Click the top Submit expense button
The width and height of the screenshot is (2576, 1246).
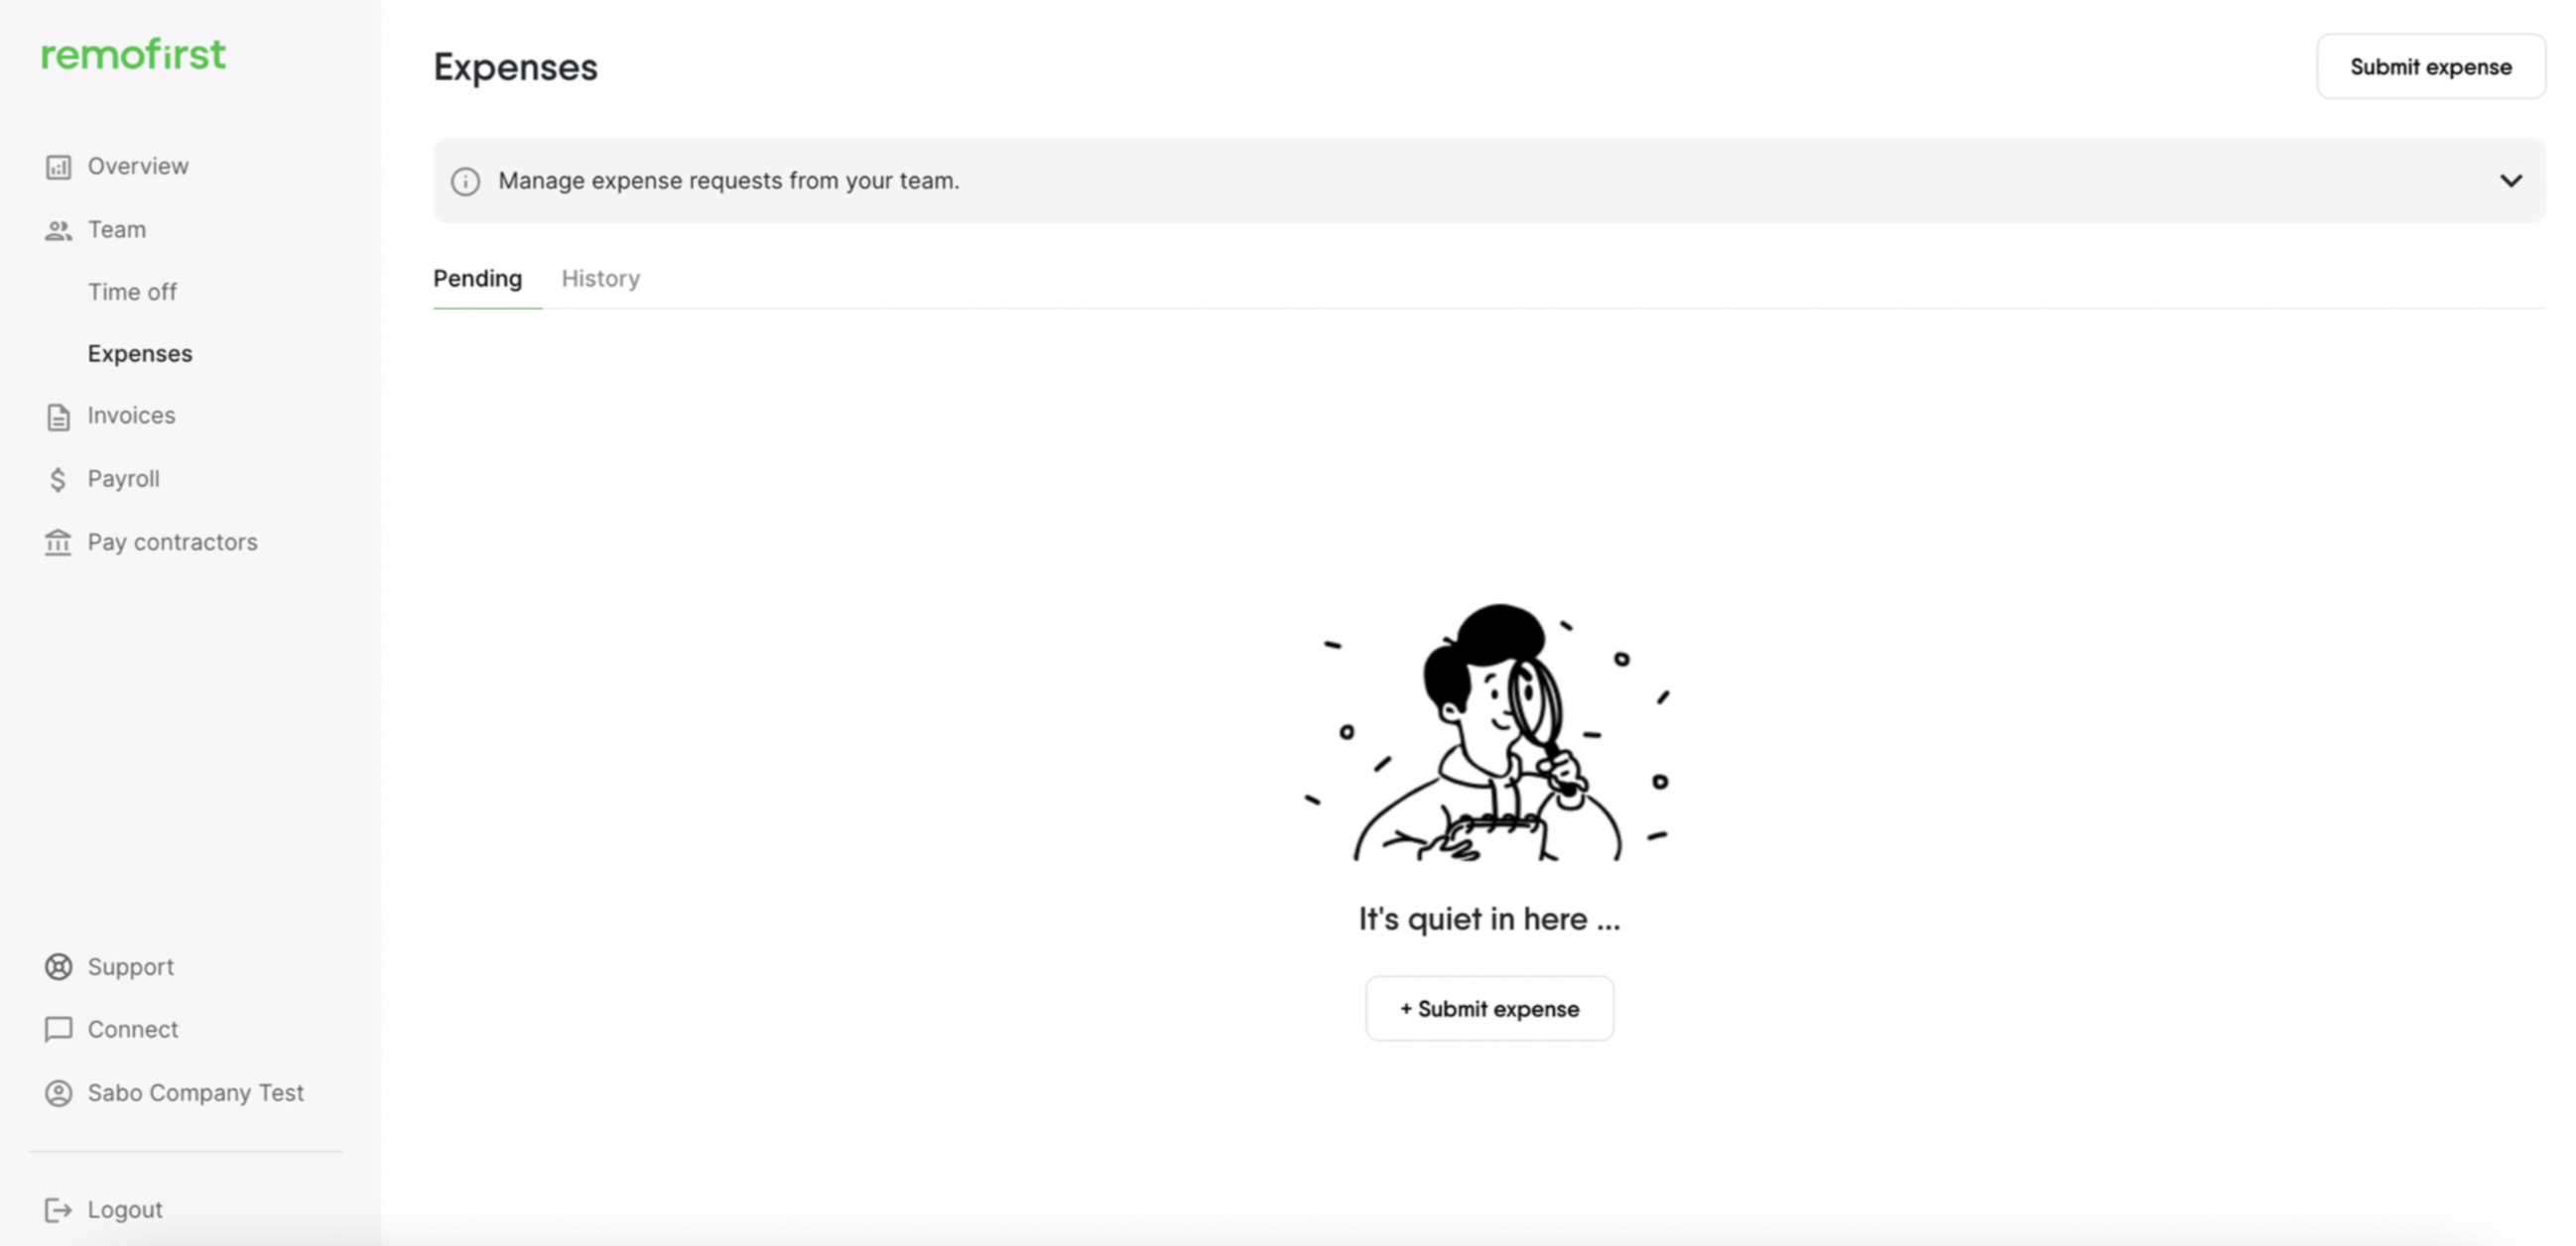tap(2430, 67)
